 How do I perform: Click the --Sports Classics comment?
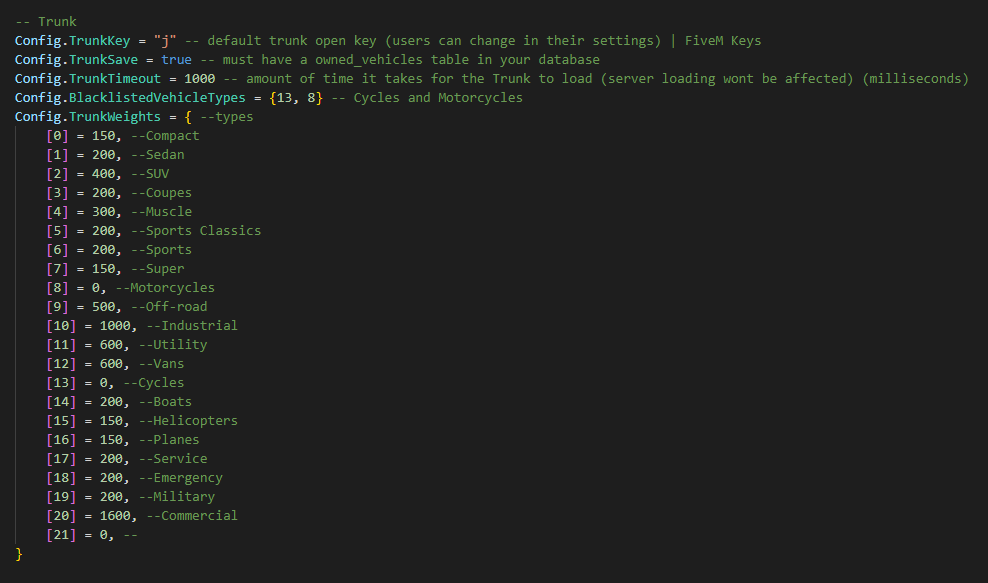click(196, 231)
